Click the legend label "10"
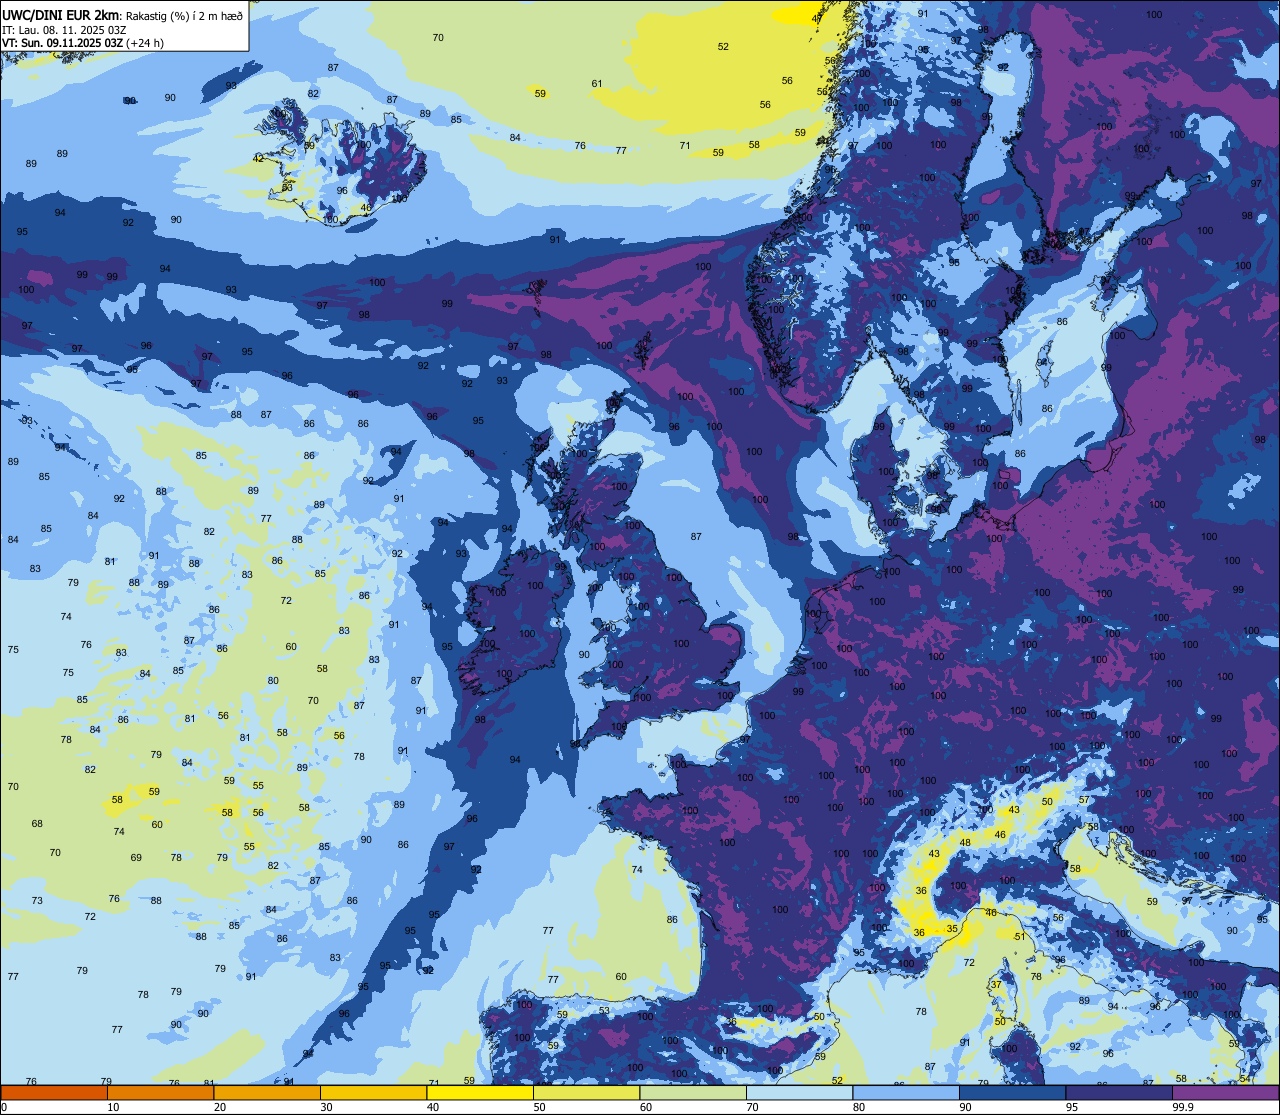This screenshot has width=1280, height=1115. (113, 1107)
